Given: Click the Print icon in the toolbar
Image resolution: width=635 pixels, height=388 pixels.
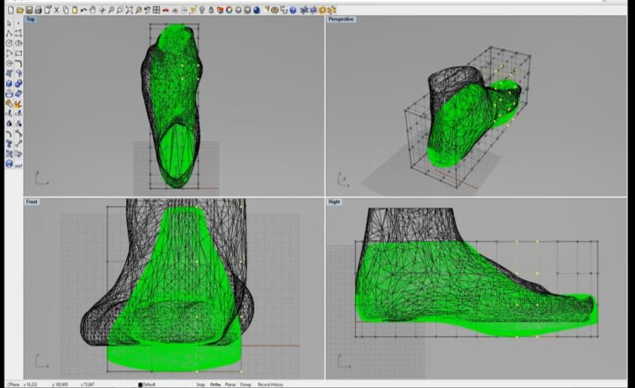Looking at the screenshot, I should [x=38, y=10].
